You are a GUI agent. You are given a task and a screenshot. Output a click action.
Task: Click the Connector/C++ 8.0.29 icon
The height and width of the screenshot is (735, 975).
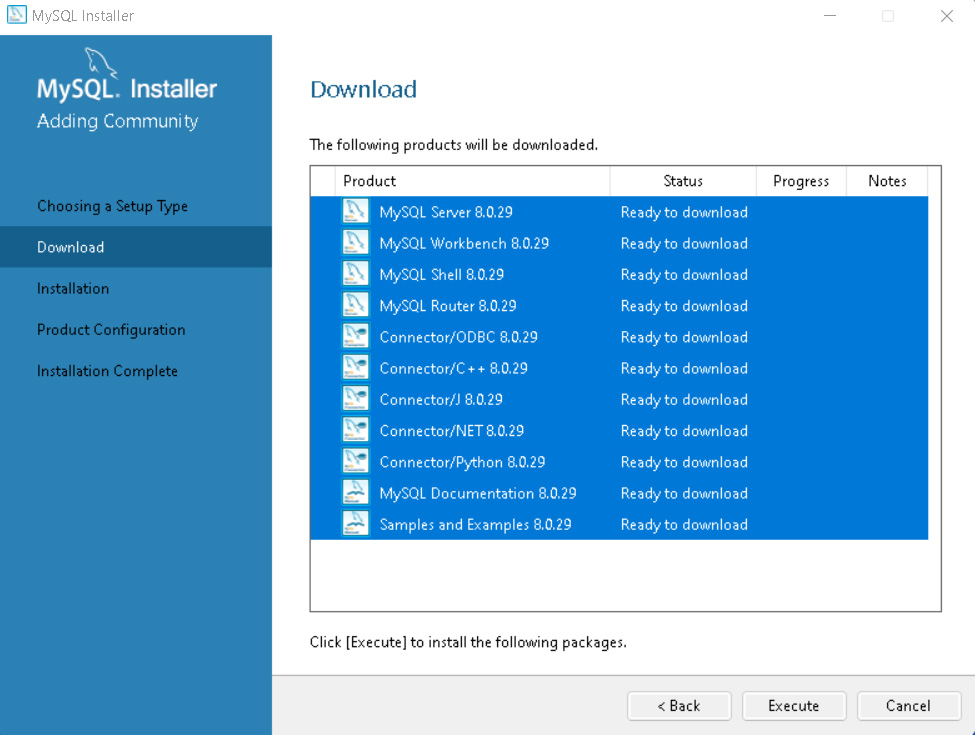click(356, 368)
